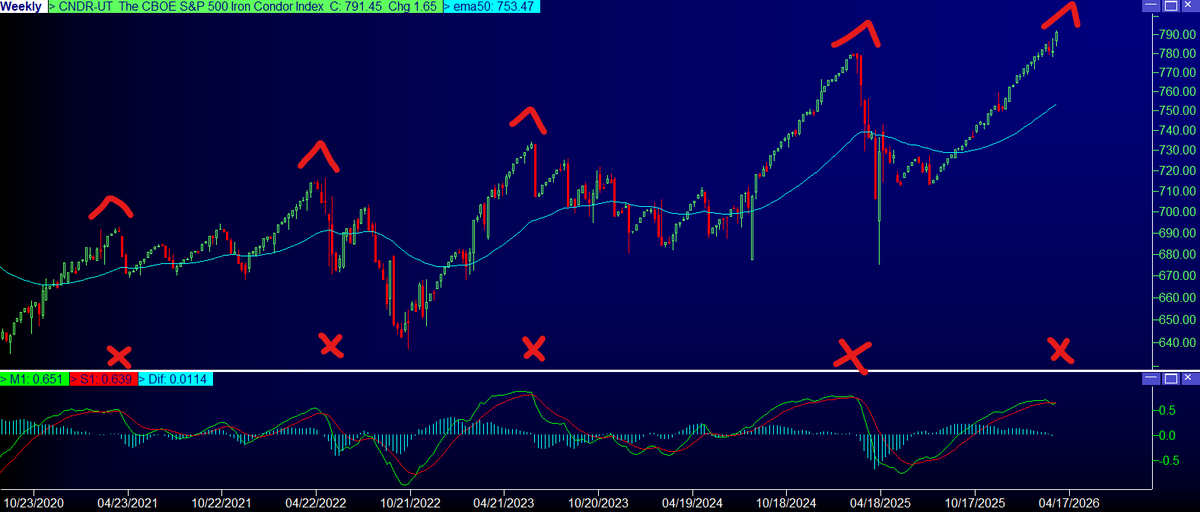This screenshot has height=512, width=1200.
Task: Click the 750.00 price axis label
Action: coord(1177,111)
